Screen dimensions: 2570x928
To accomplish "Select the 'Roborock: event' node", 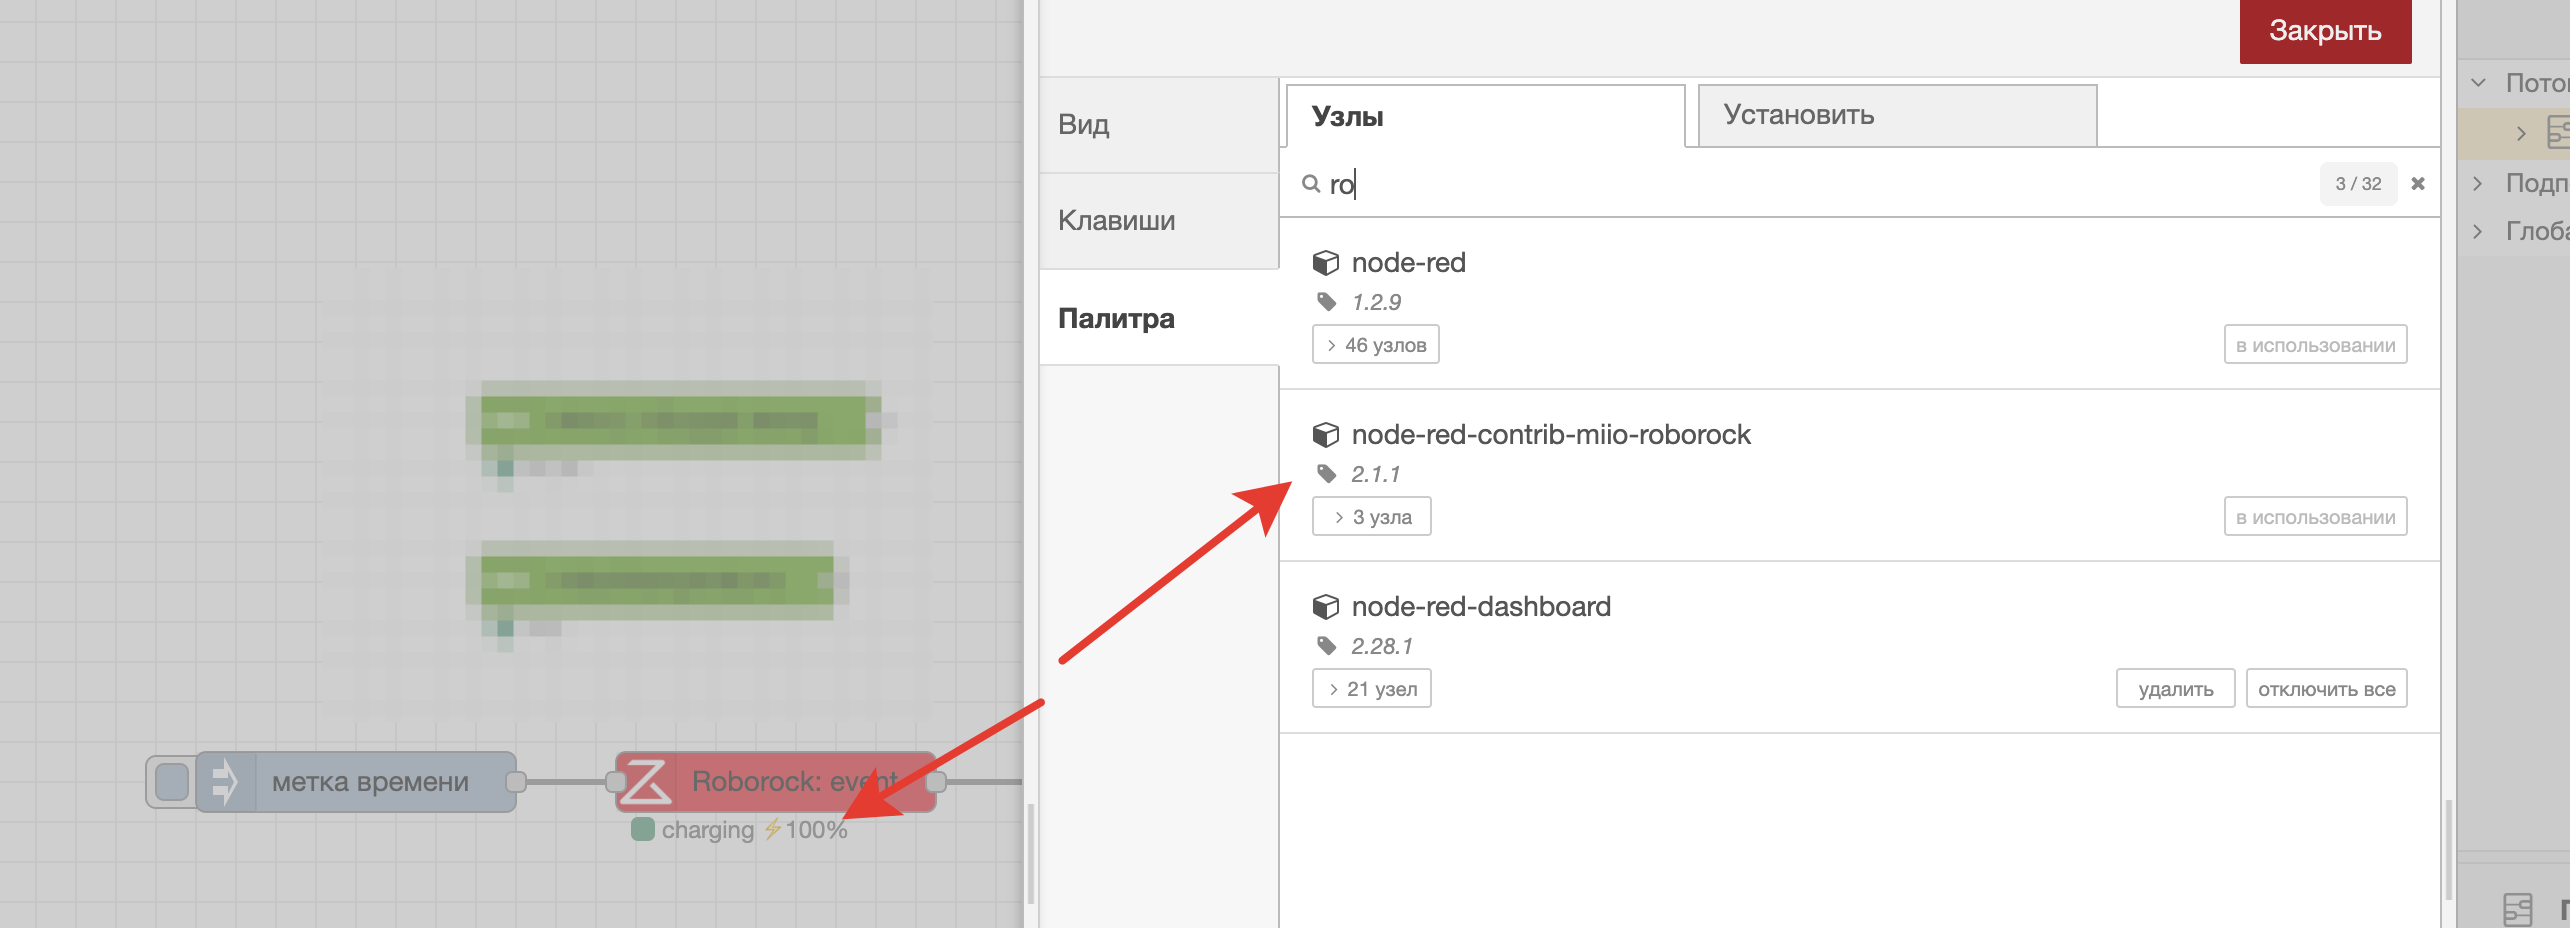I will [x=775, y=782].
